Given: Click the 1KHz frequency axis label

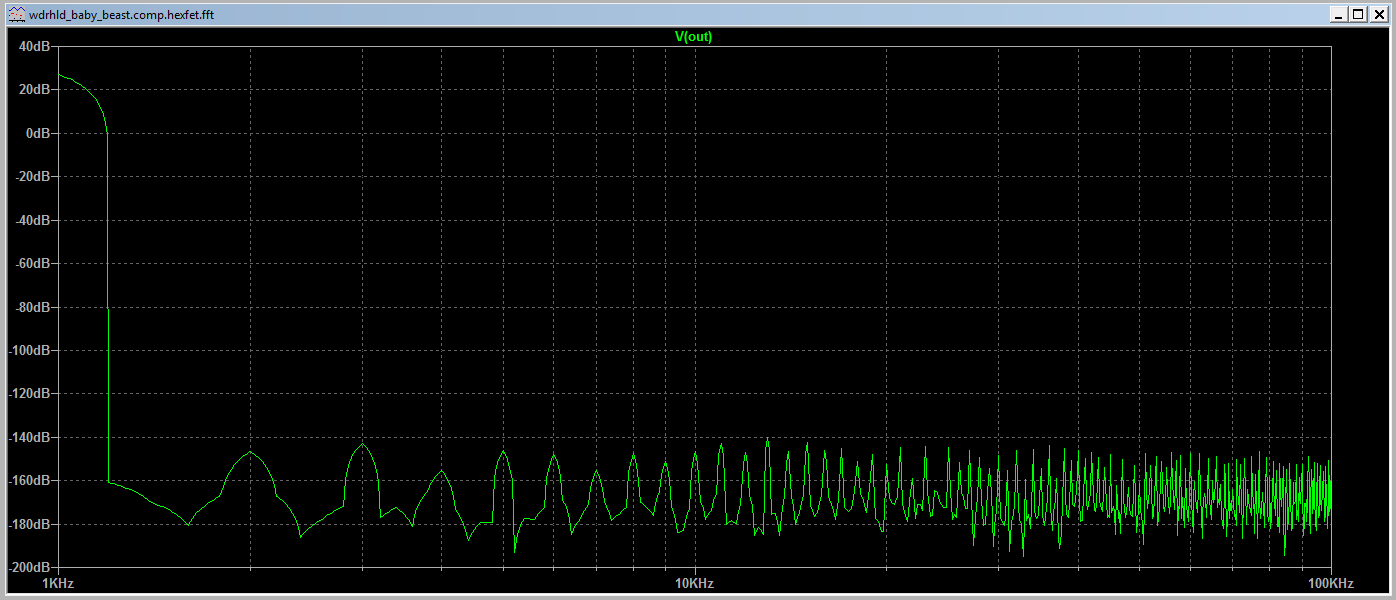Looking at the screenshot, I should tap(58, 583).
